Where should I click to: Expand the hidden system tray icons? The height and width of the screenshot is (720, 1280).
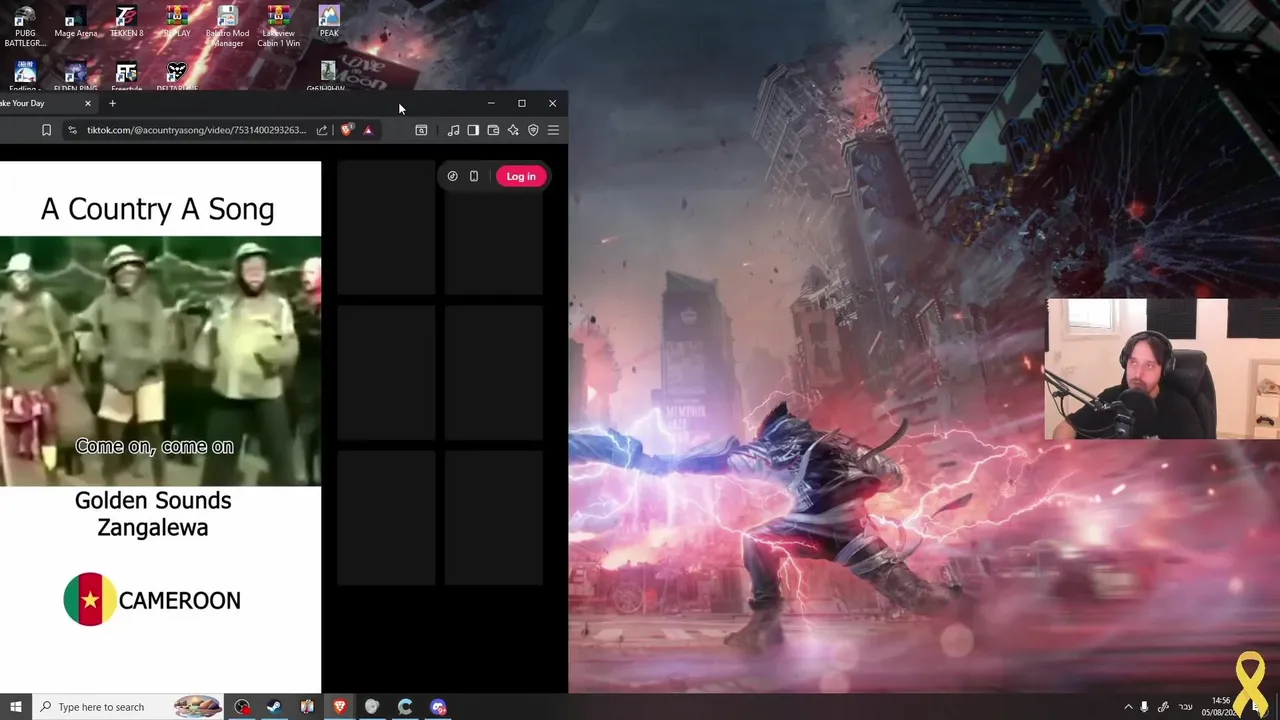pos(1128,707)
